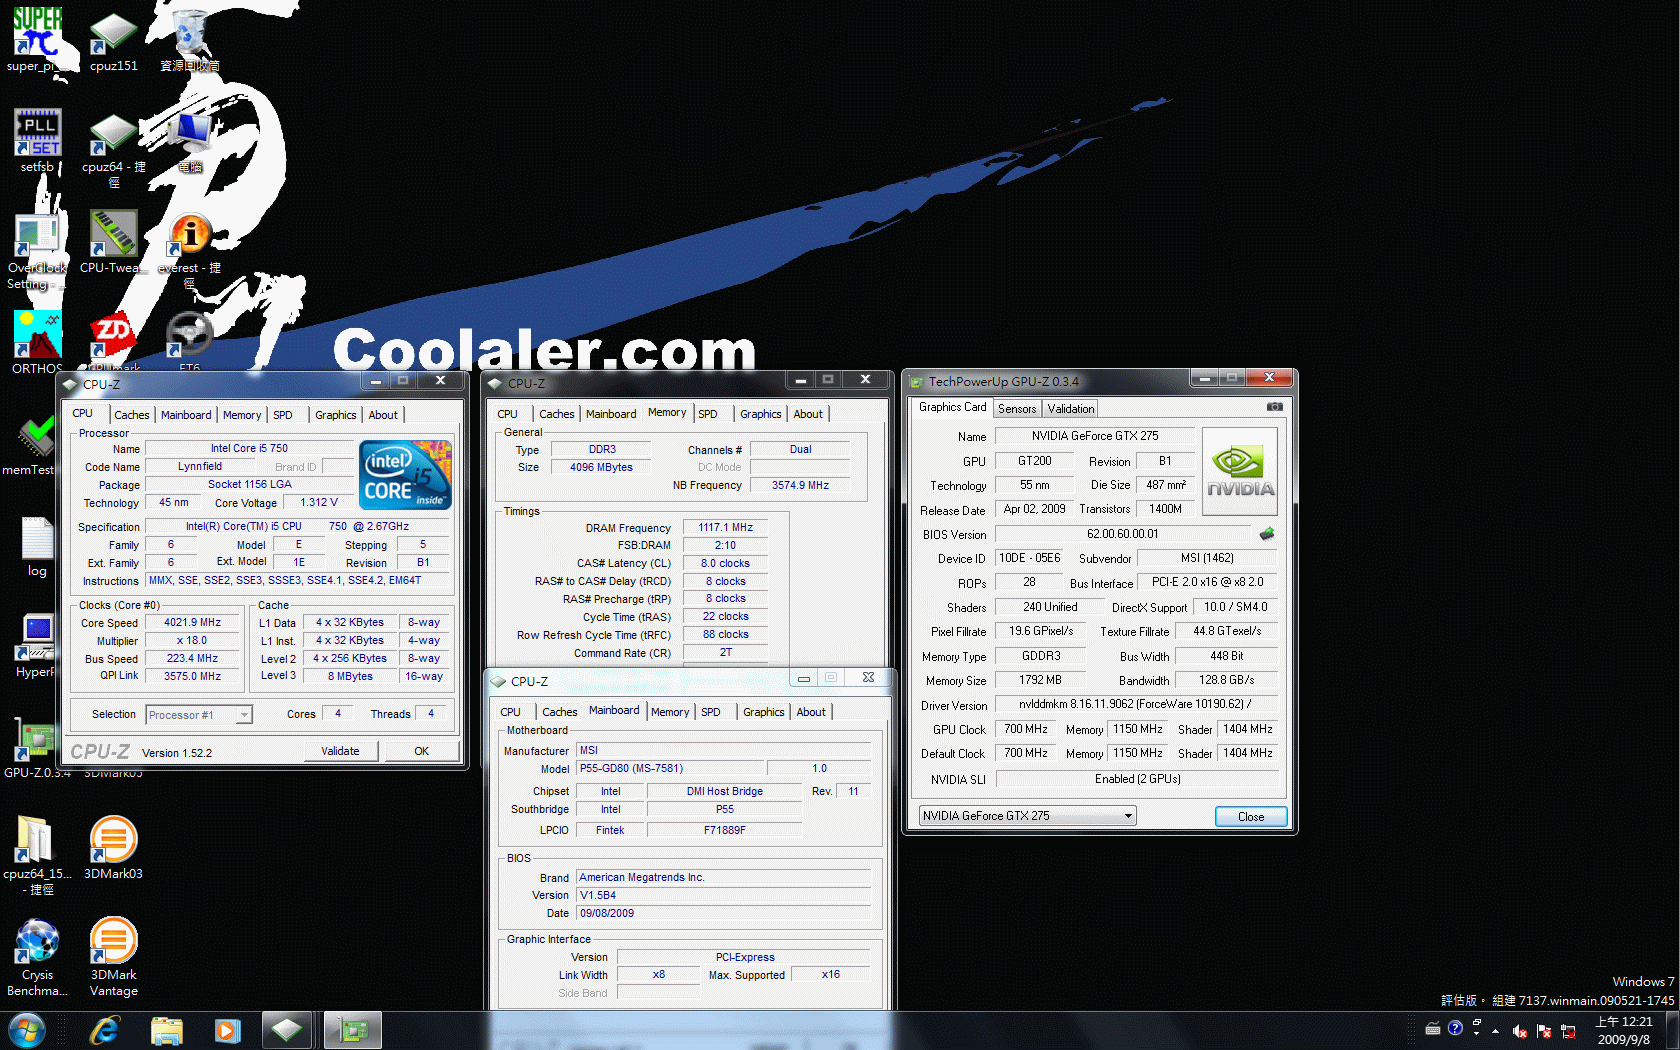Open the Computer desktop icon

(x=189, y=141)
